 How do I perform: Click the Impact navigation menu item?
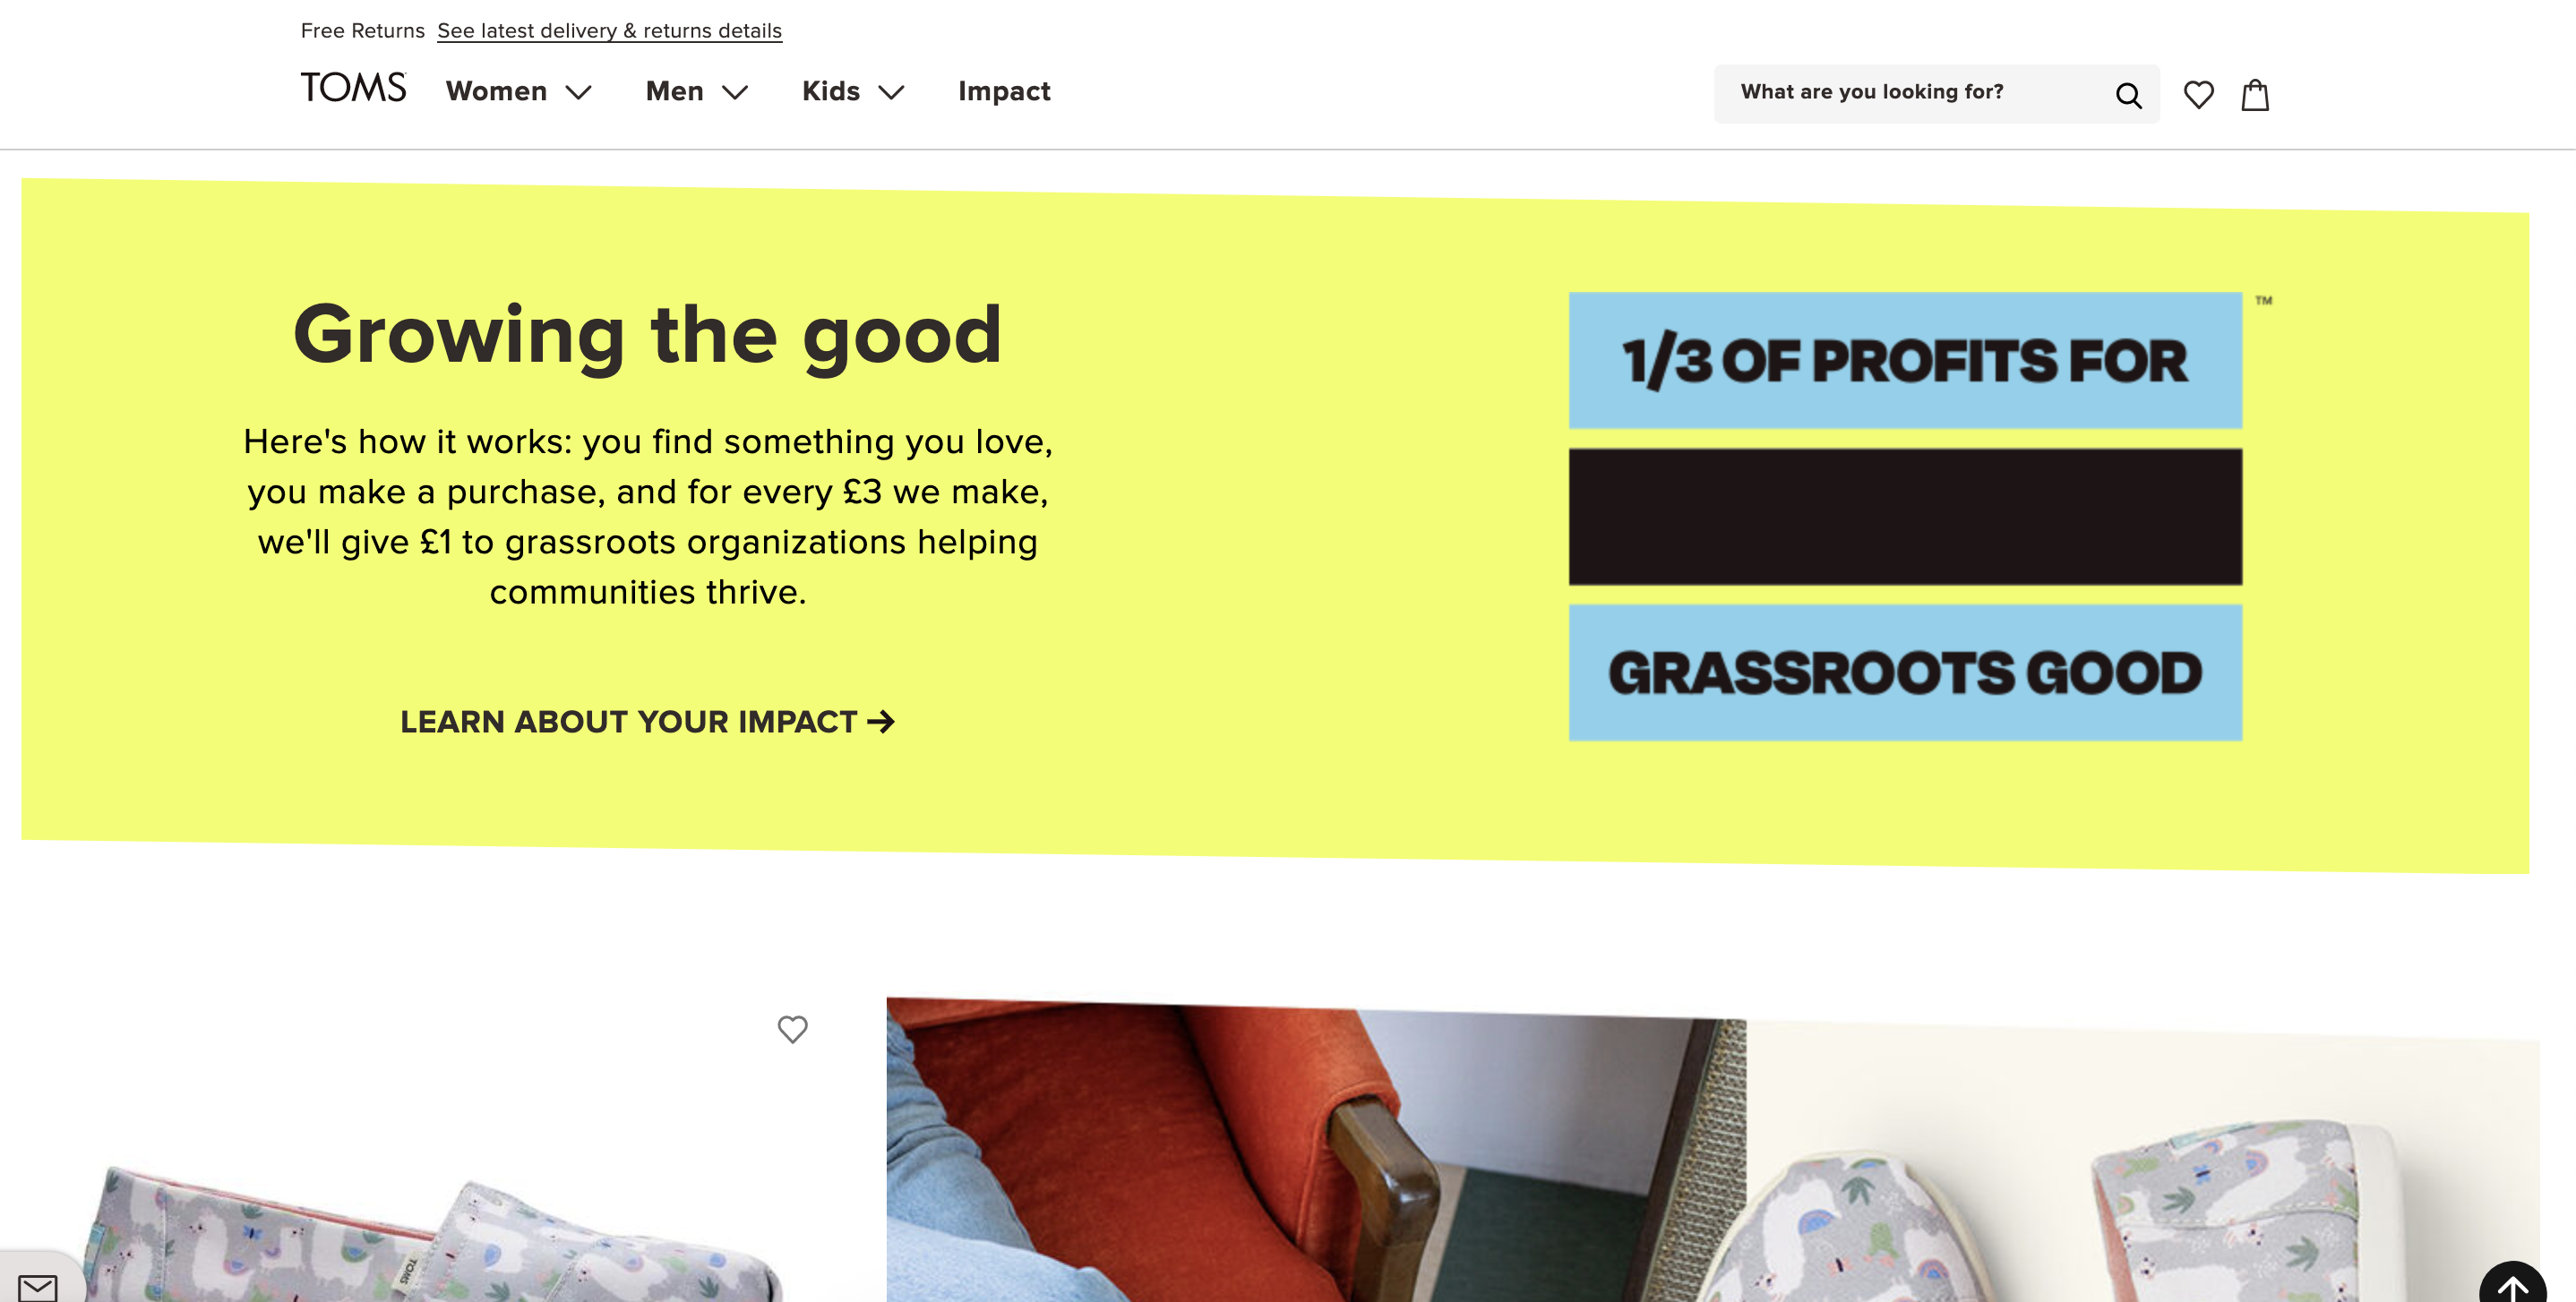click(x=1005, y=91)
